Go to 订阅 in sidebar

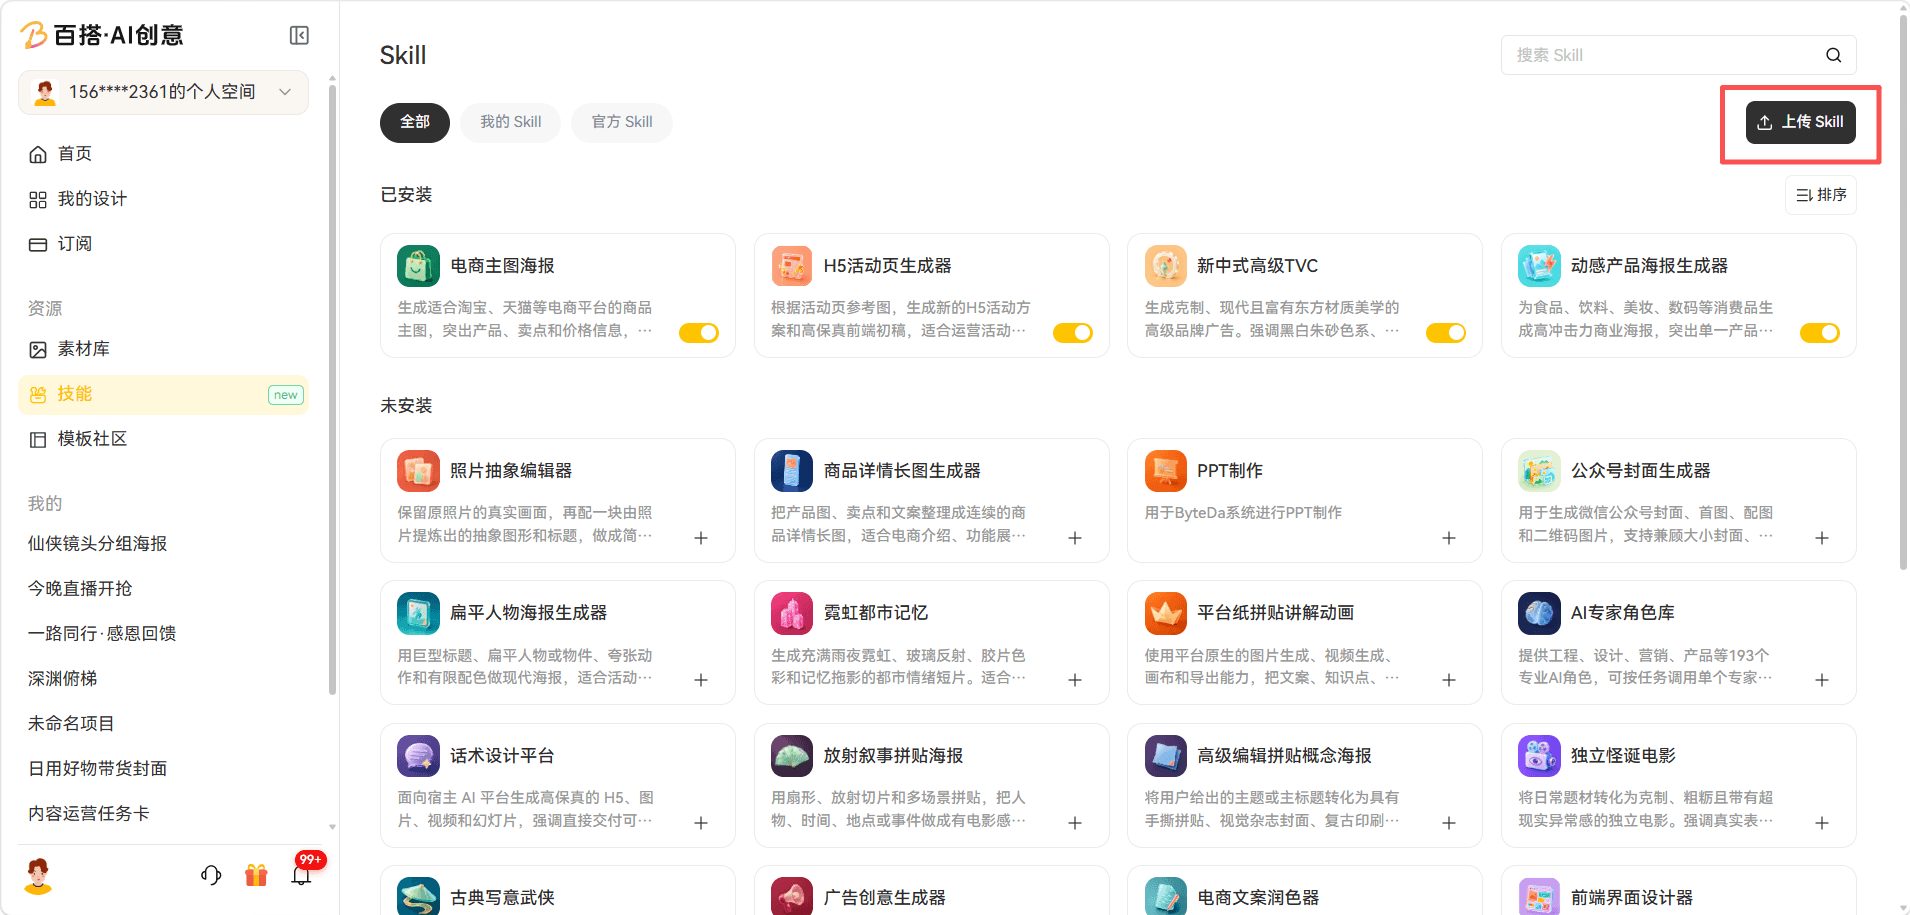pos(164,244)
